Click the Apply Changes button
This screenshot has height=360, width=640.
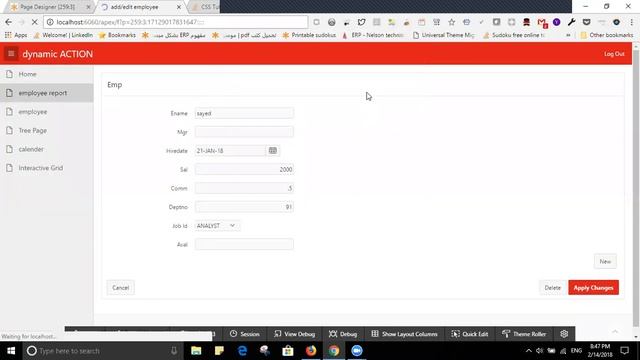pos(593,288)
